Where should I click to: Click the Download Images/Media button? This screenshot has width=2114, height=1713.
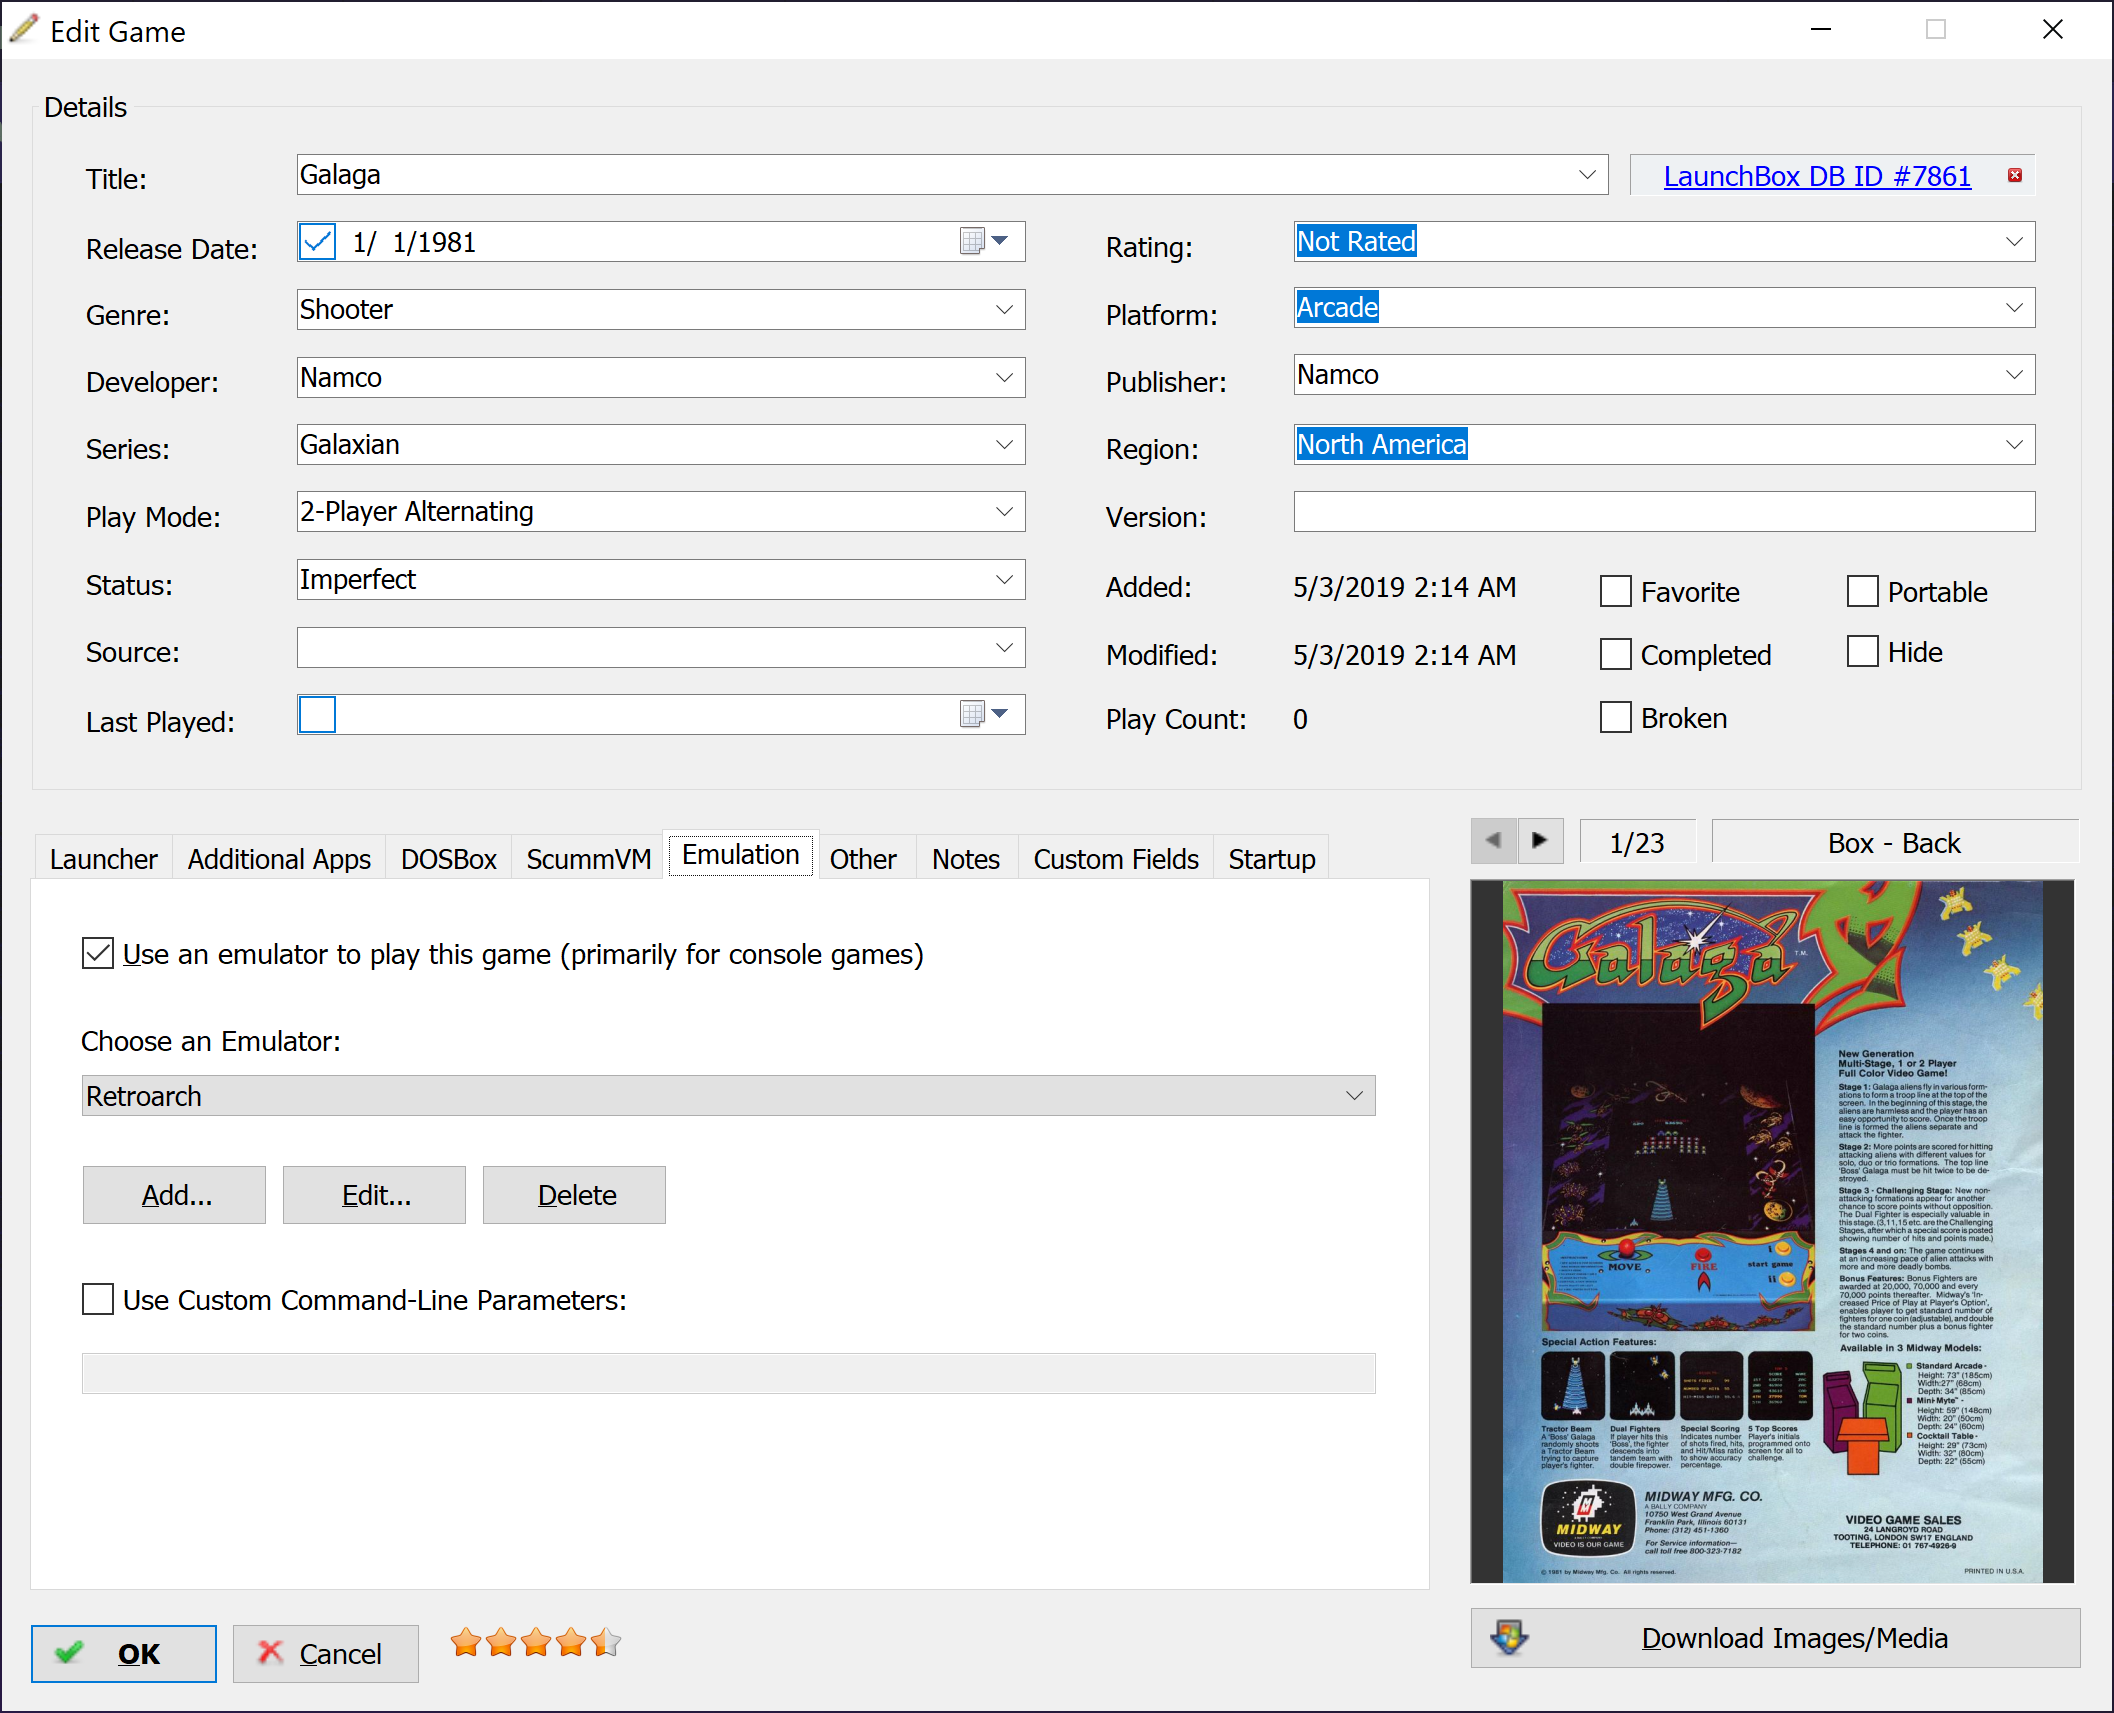pyautogui.click(x=1775, y=1638)
